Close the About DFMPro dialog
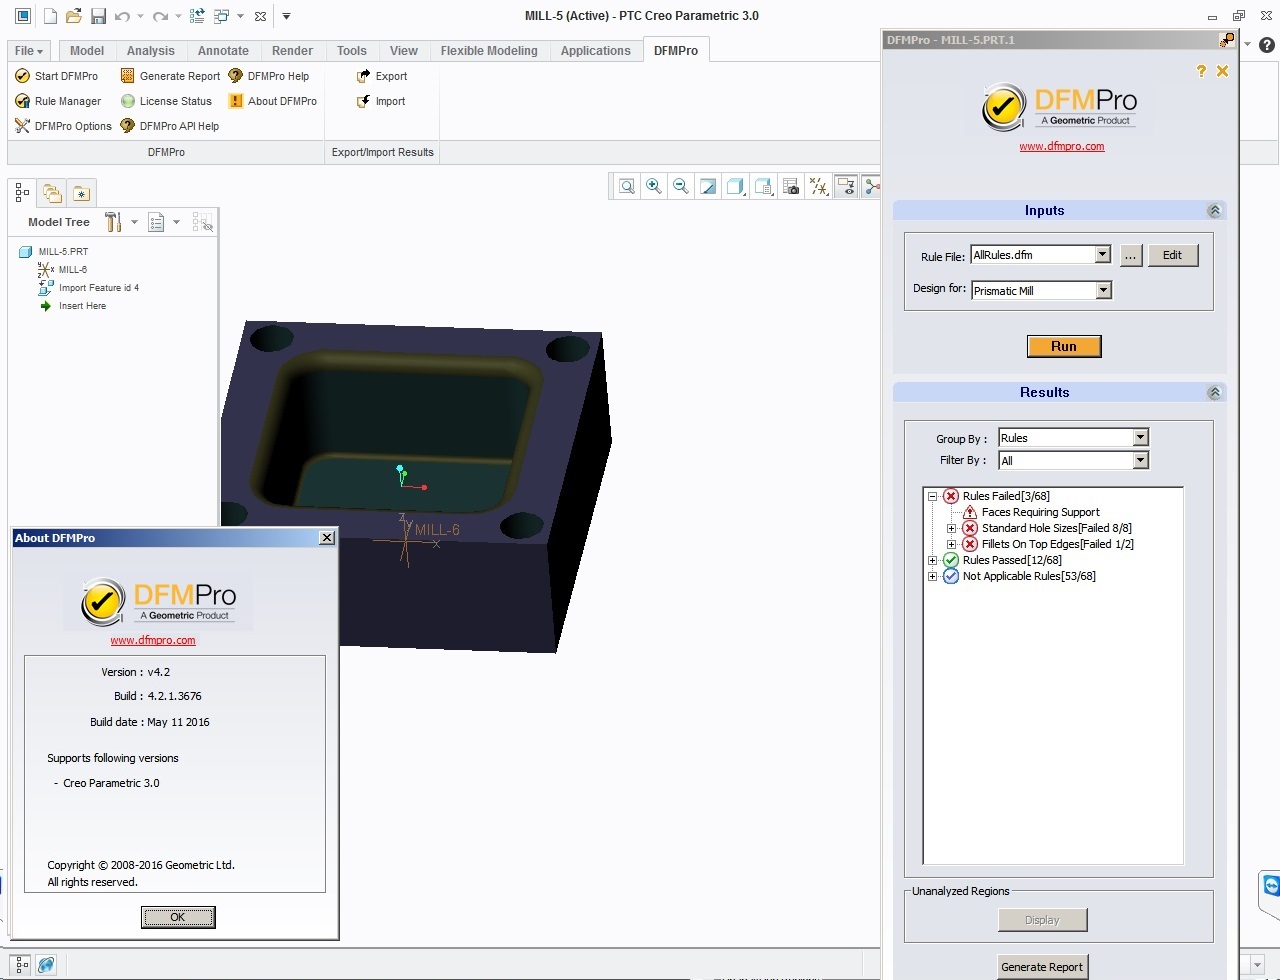Screen dimensions: 1280x980 [x=326, y=538]
